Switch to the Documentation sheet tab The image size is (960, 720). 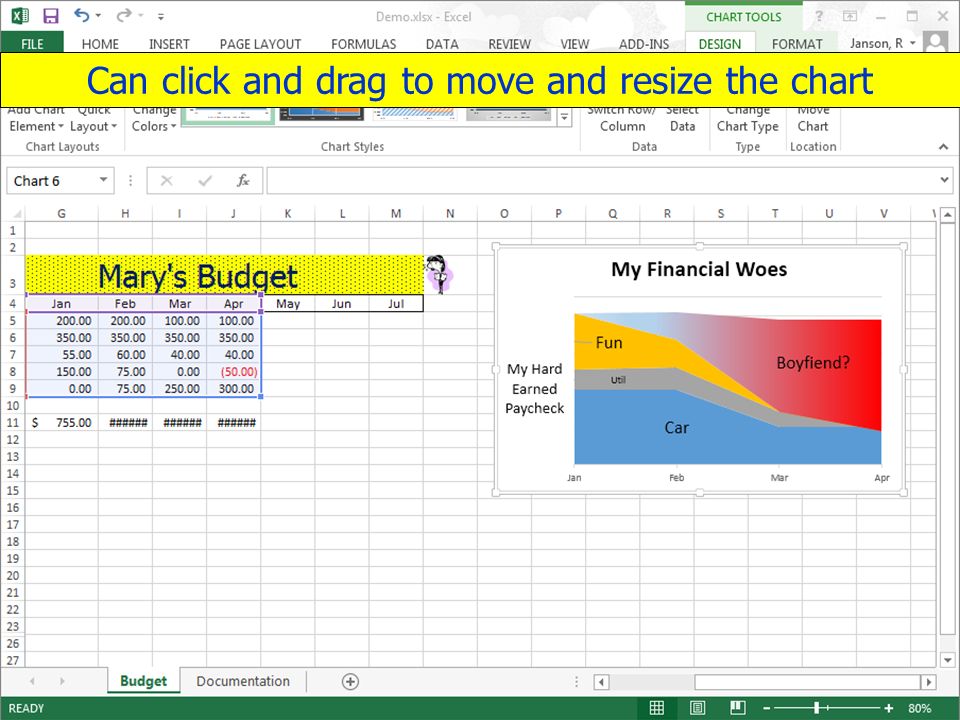pos(243,681)
